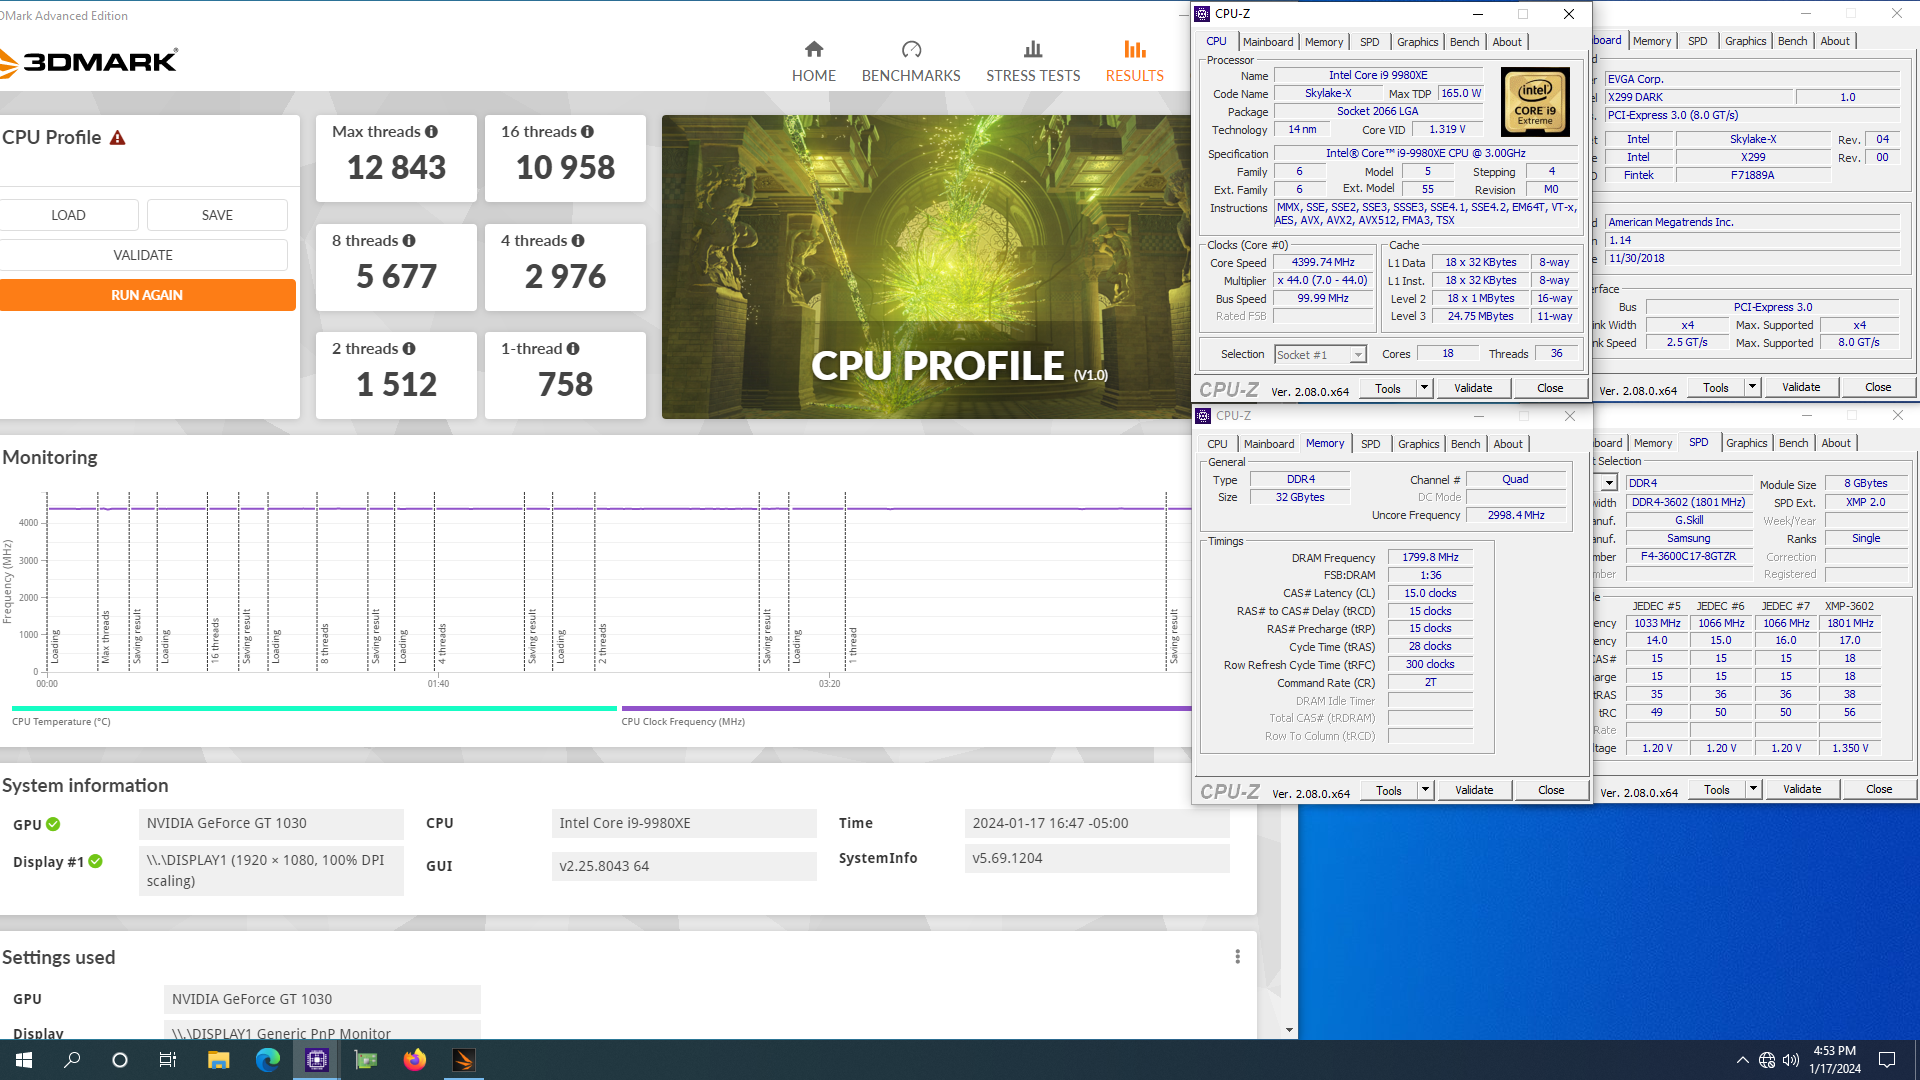Open Socket #1 selection dropdown in CPU-Z
This screenshot has width=1920, height=1080.
pos(1357,355)
